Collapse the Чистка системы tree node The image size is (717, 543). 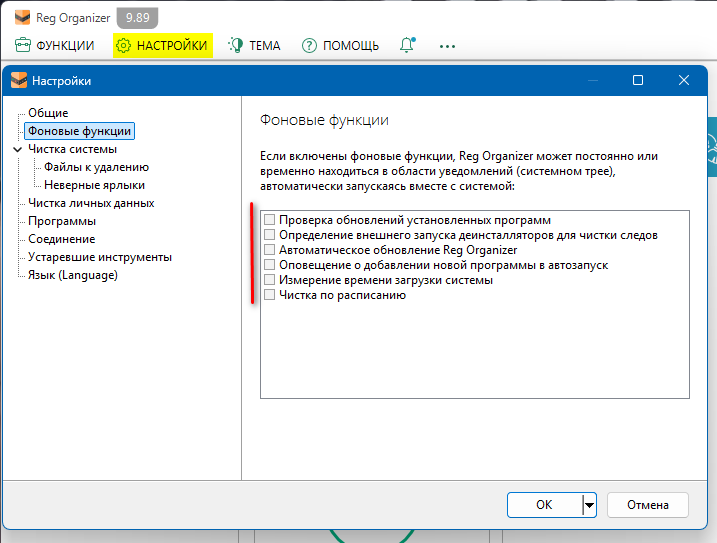17,149
